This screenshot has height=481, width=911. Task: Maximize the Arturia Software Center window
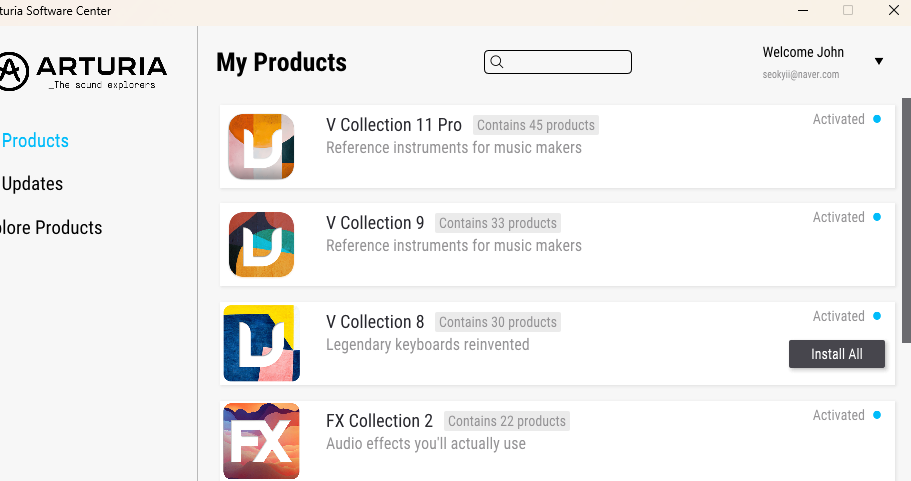848,11
